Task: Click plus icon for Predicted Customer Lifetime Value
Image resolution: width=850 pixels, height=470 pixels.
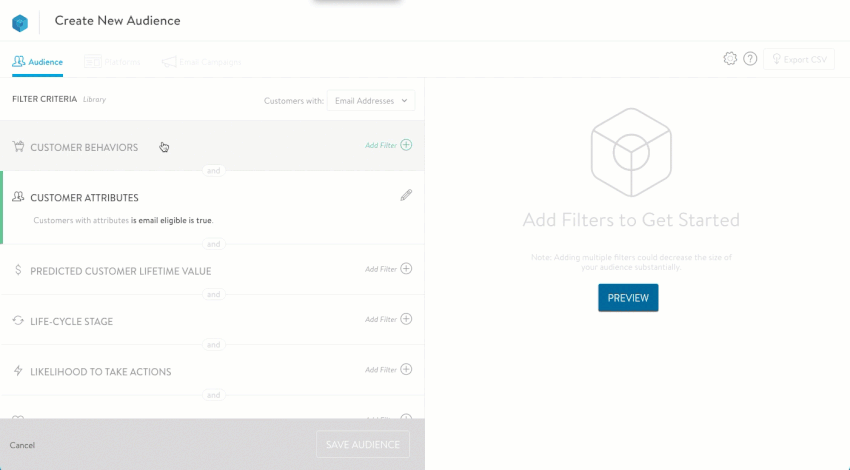Action: tap(406, 269)
